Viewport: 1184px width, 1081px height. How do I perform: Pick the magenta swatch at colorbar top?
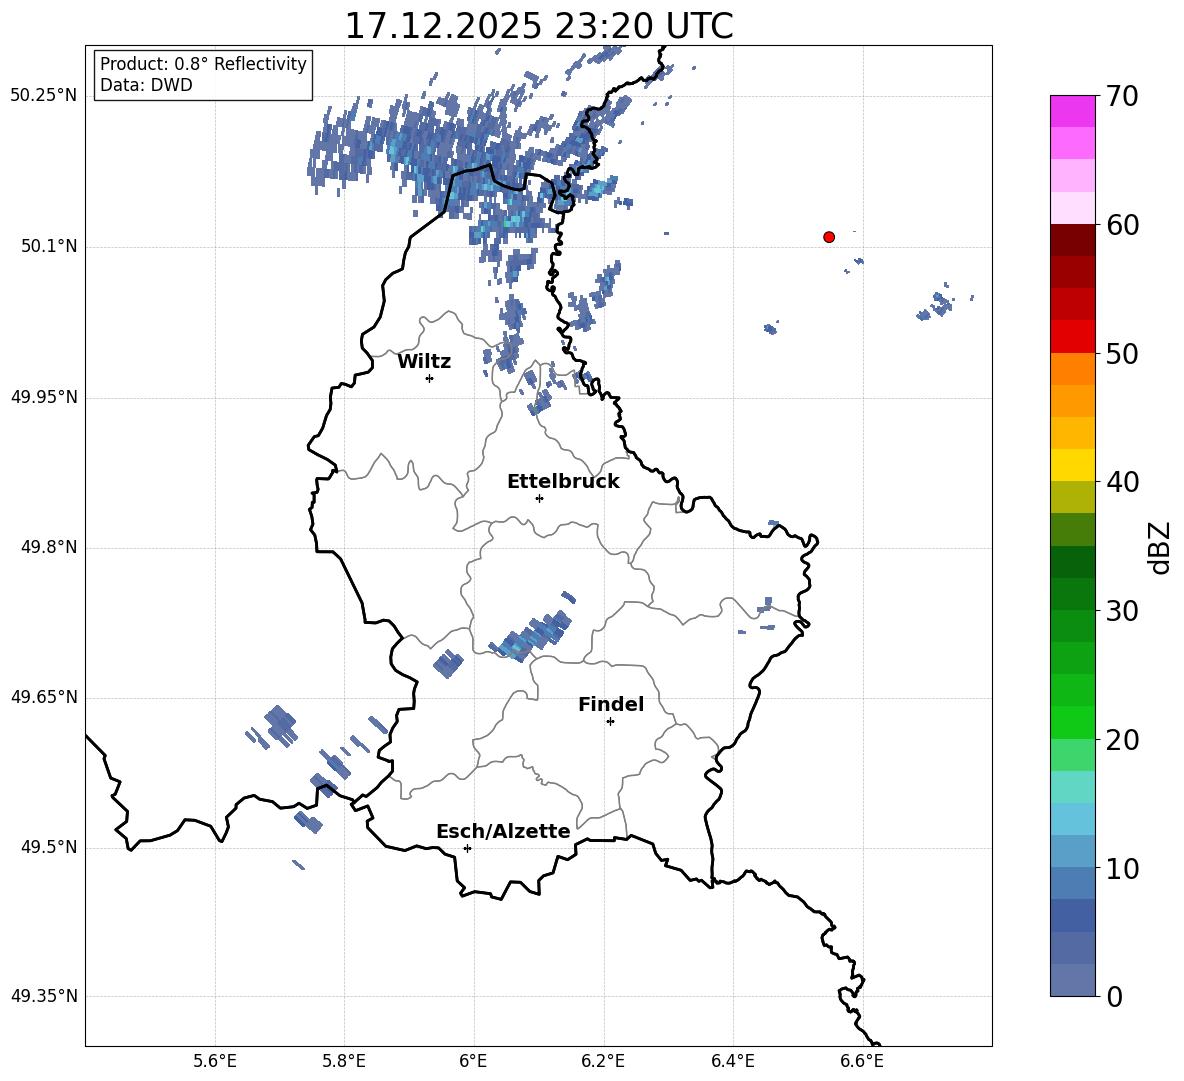pos(1072,111)
